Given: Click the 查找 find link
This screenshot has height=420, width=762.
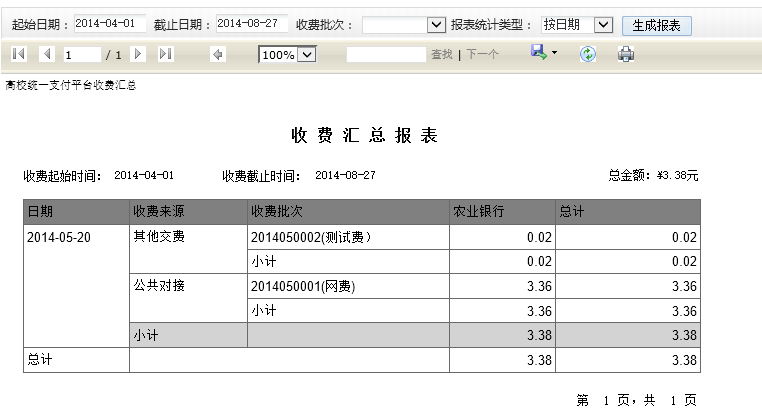Looking at the screenshot, I should click(x=441, y=54).
